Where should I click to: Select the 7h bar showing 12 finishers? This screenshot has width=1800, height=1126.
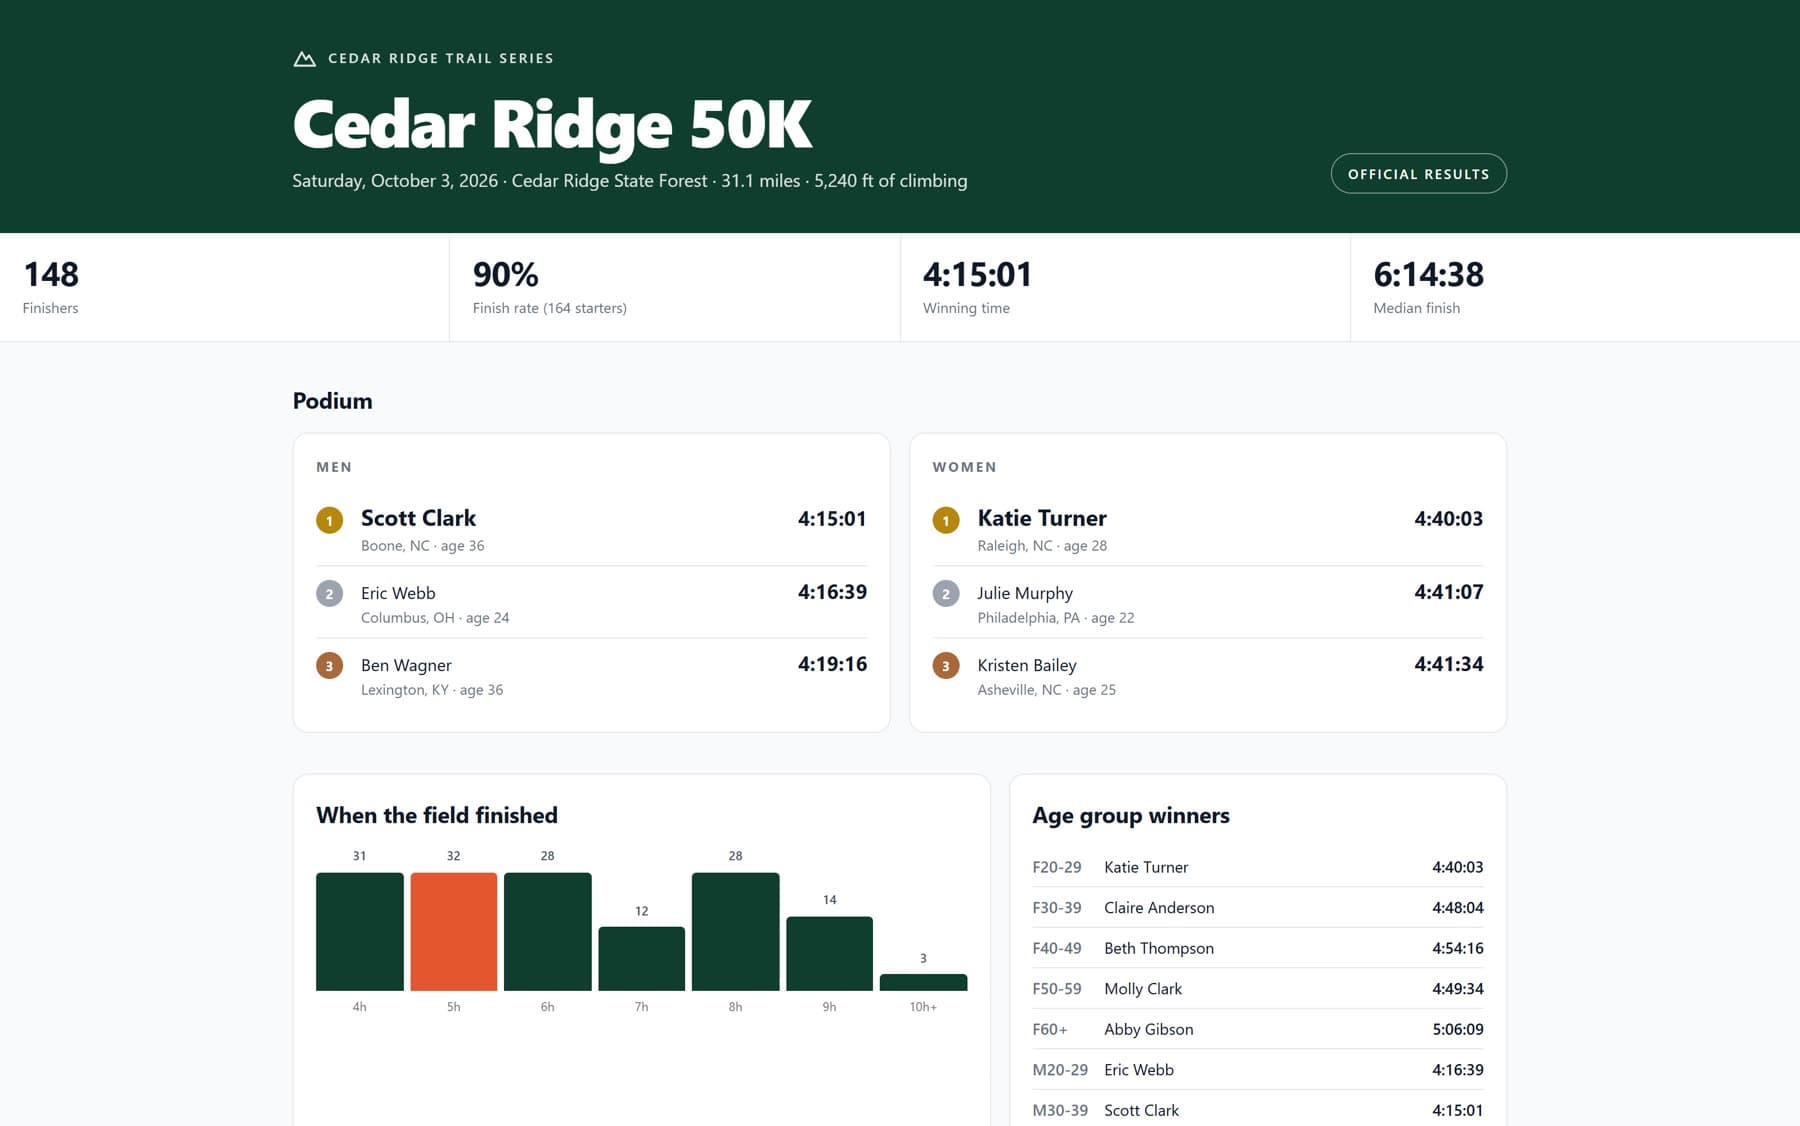click(x=641, y=959)
